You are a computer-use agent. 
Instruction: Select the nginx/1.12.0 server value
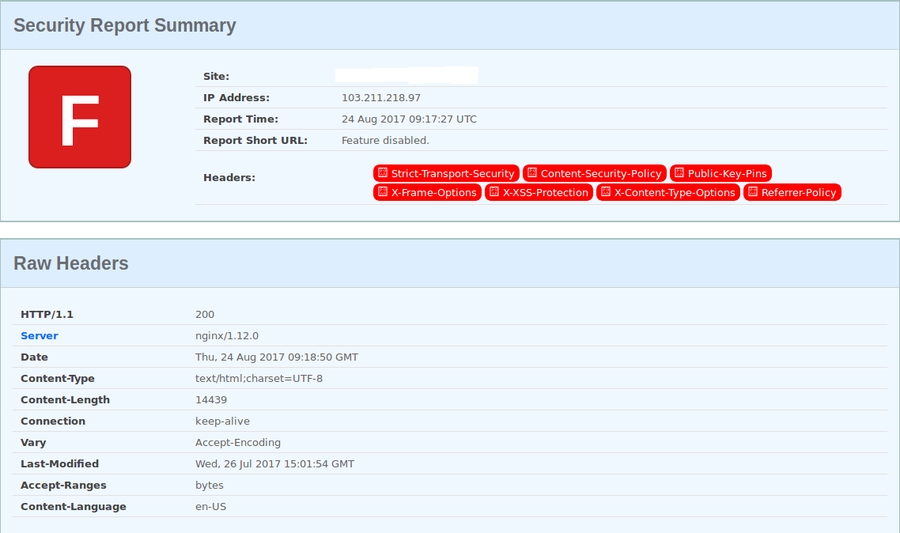(x=227, y=336)
